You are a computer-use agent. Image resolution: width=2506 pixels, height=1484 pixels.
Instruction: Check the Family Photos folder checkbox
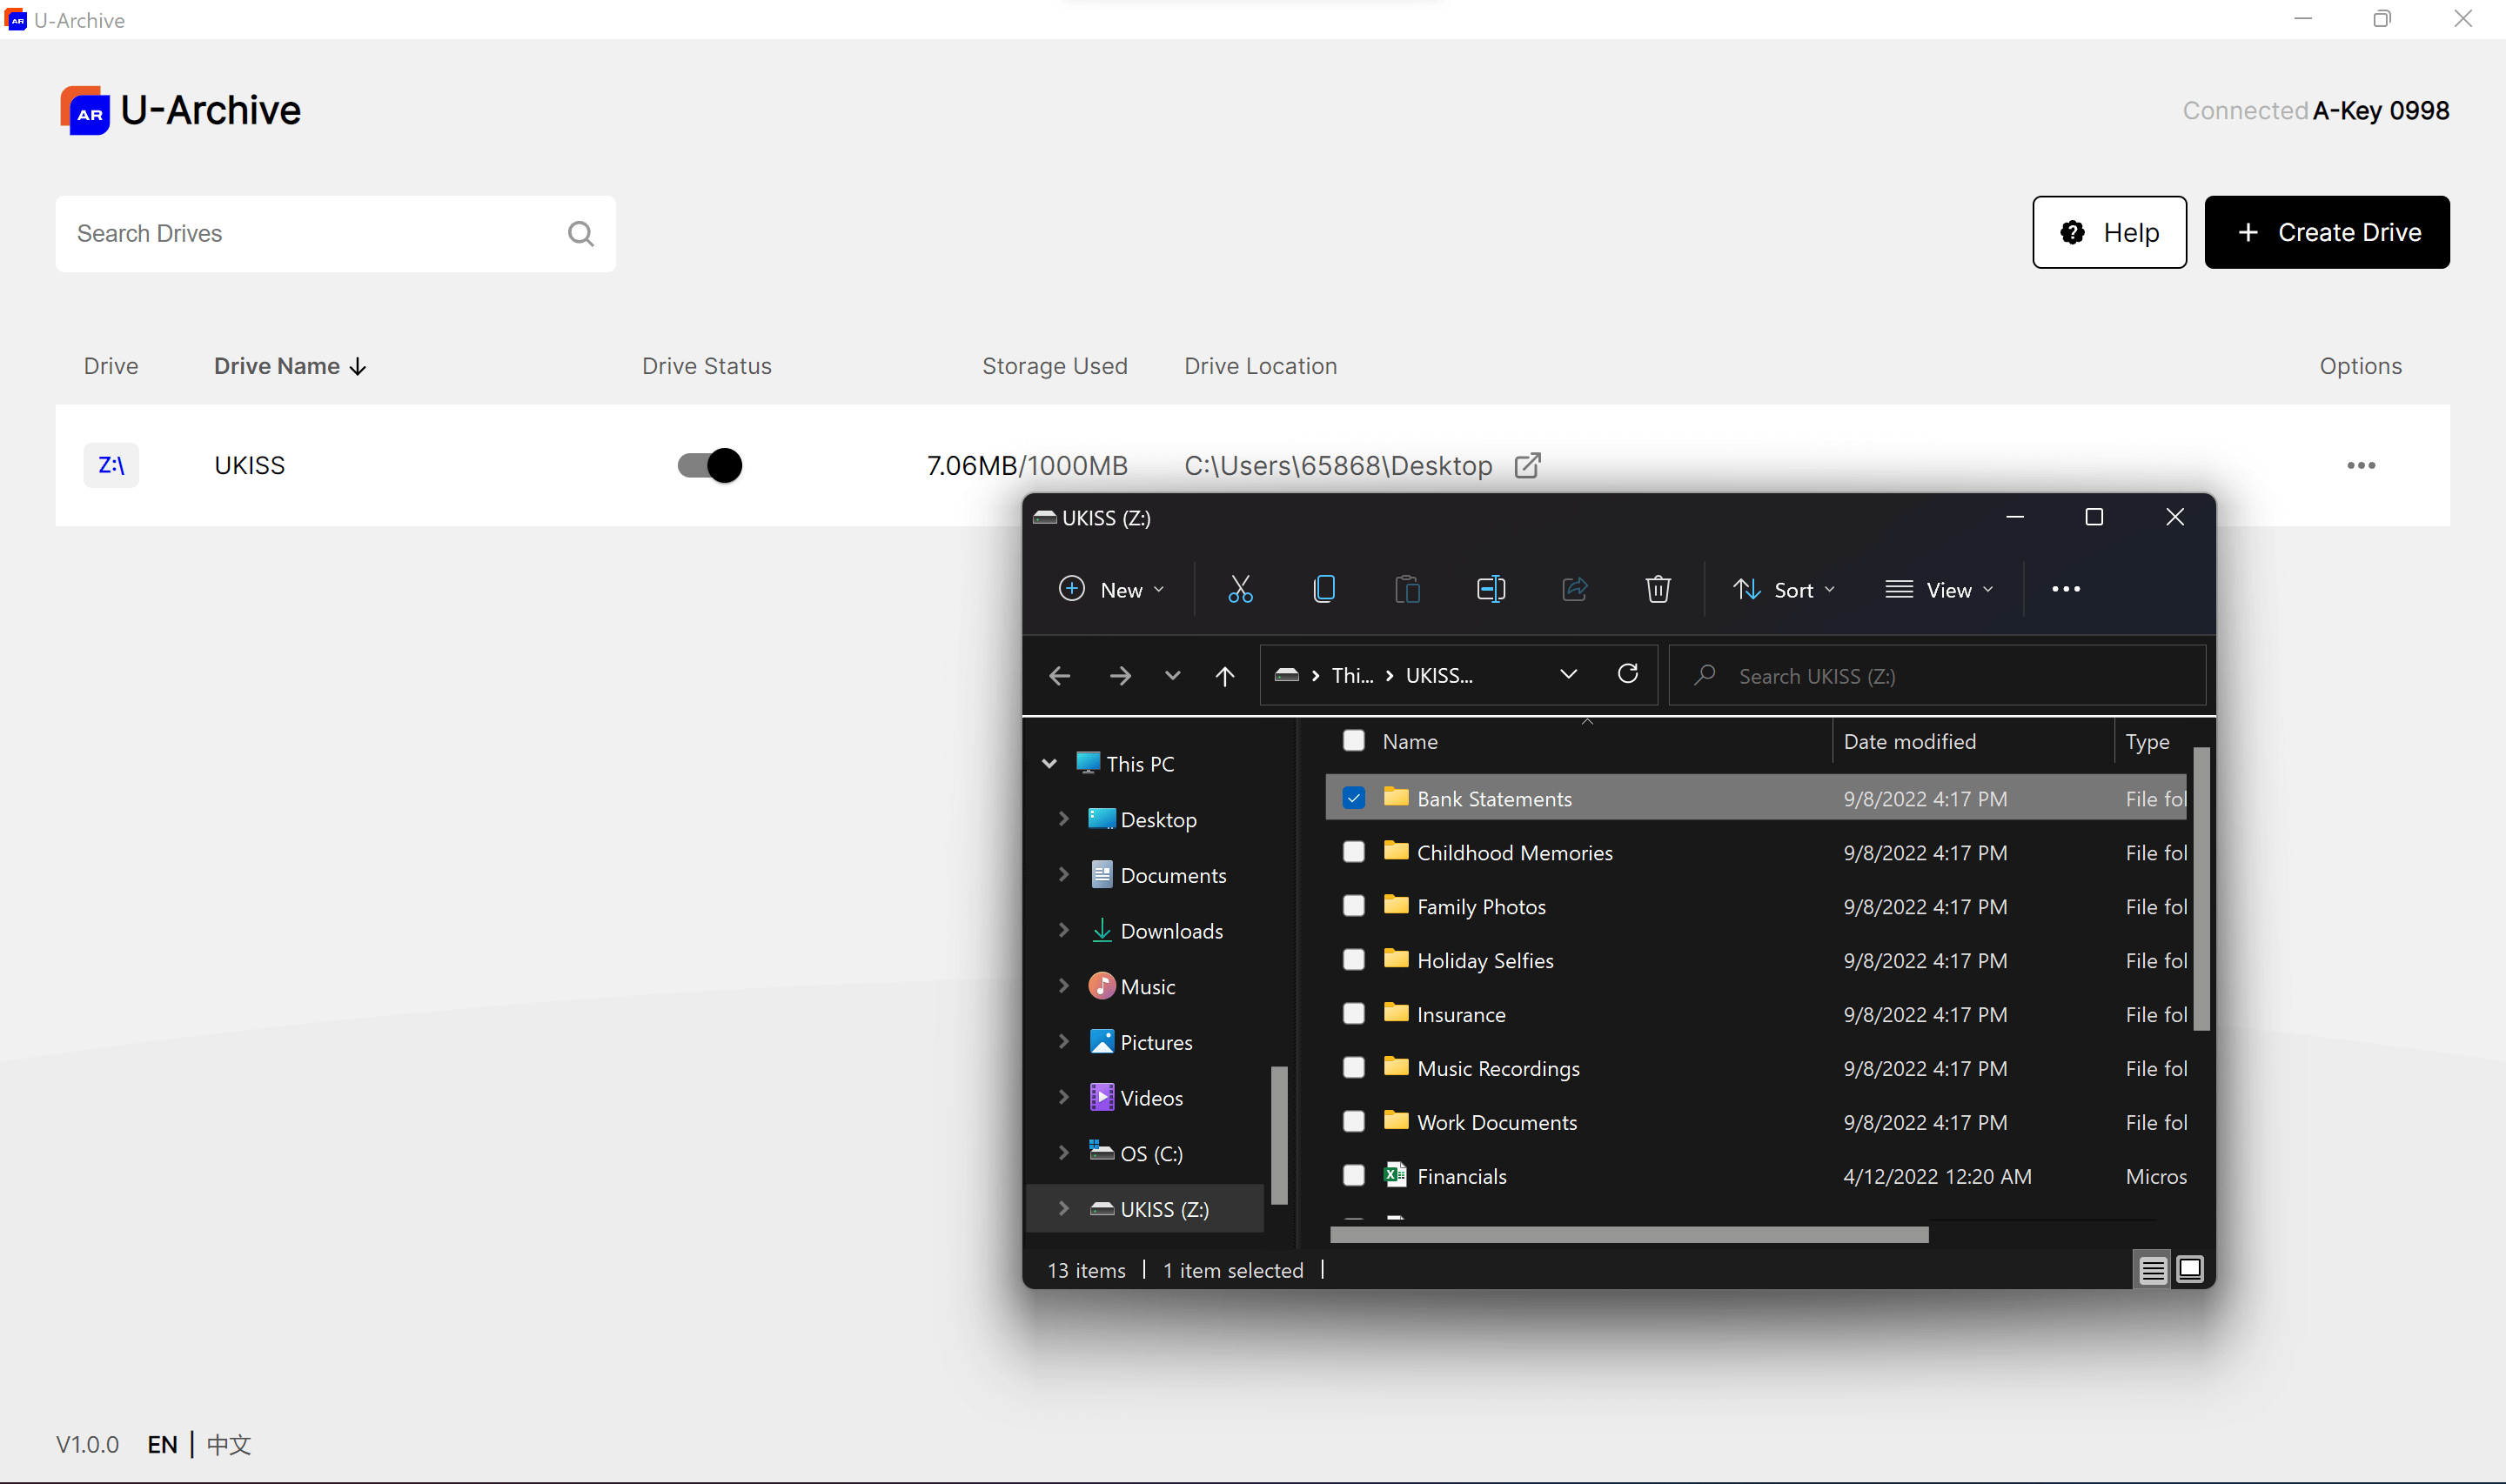pos(1354,906)
